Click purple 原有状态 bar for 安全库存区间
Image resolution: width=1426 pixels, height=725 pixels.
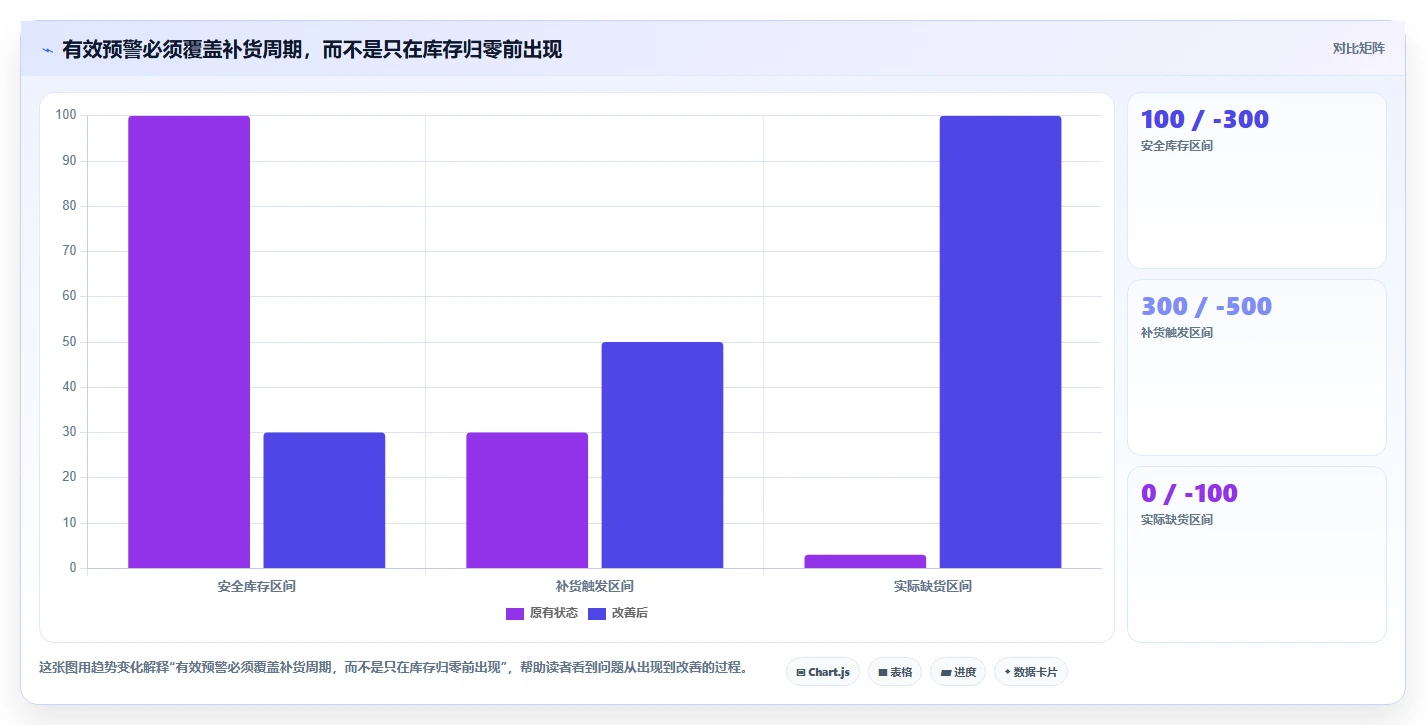click(x=189, y=342)
